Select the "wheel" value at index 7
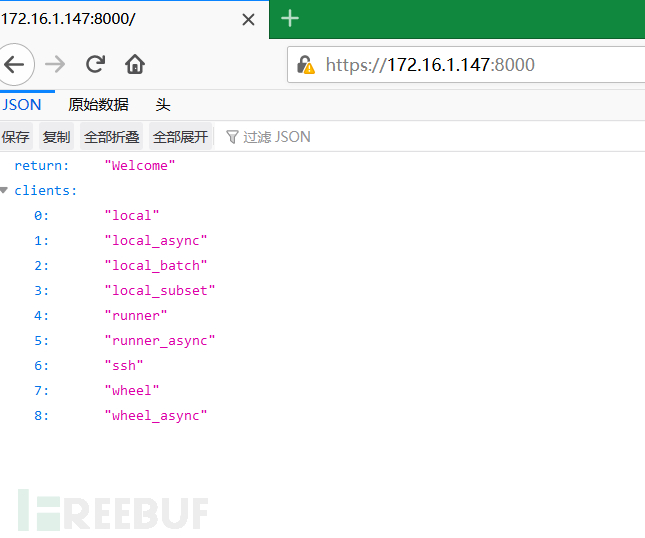645x538 pixels. point(132,390)
